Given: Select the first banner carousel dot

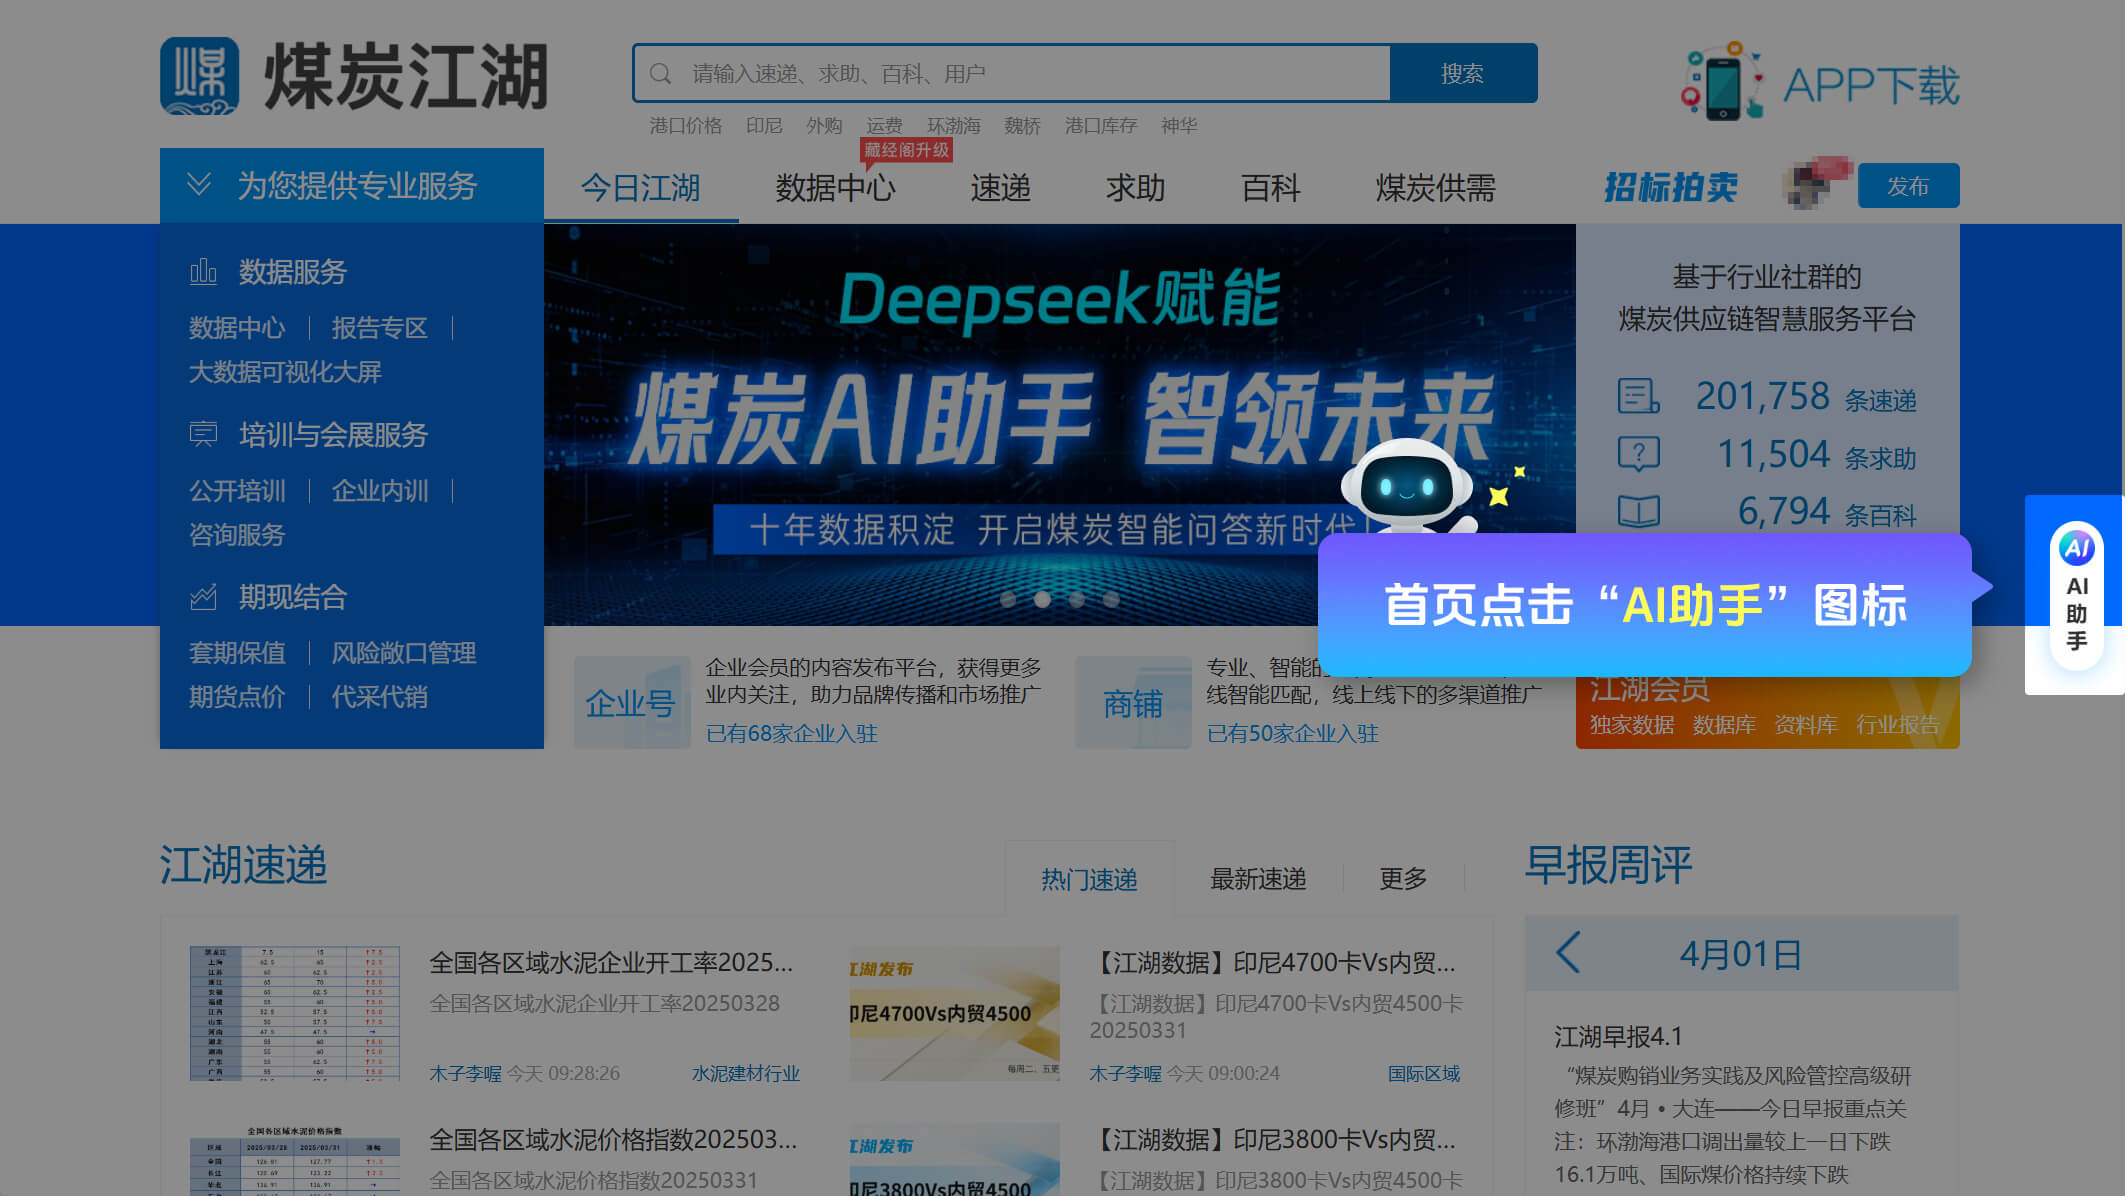Looking at the screenshot, I should pyautogui.click(x=1008, y=599).
